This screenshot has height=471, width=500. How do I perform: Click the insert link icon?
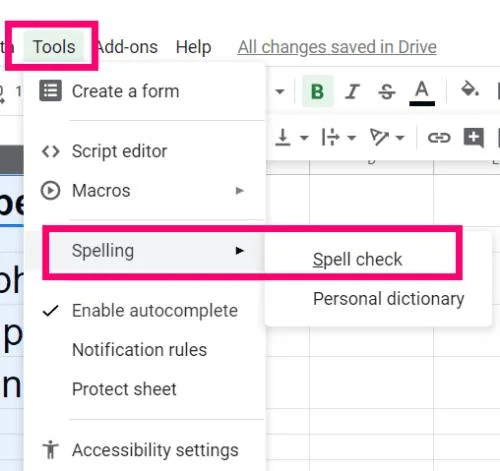tap(439, 137)
